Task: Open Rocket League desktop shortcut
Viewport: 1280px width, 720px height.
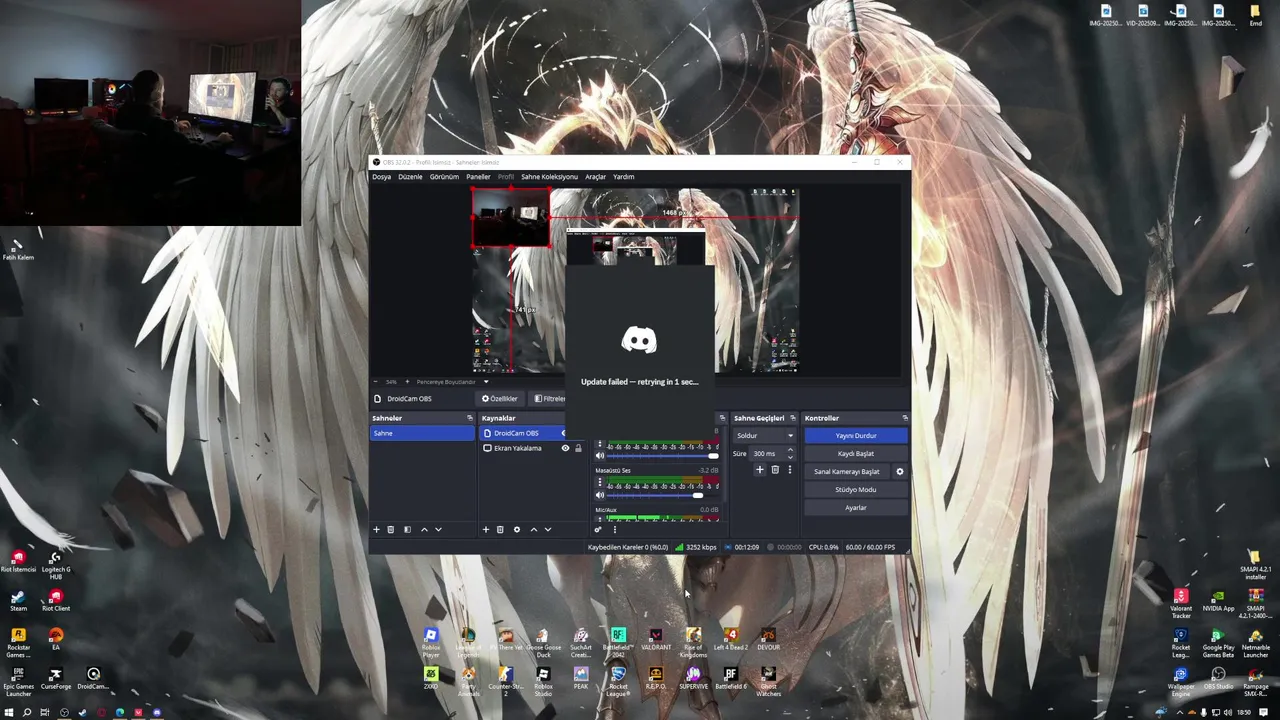Action: click(618, 680)
